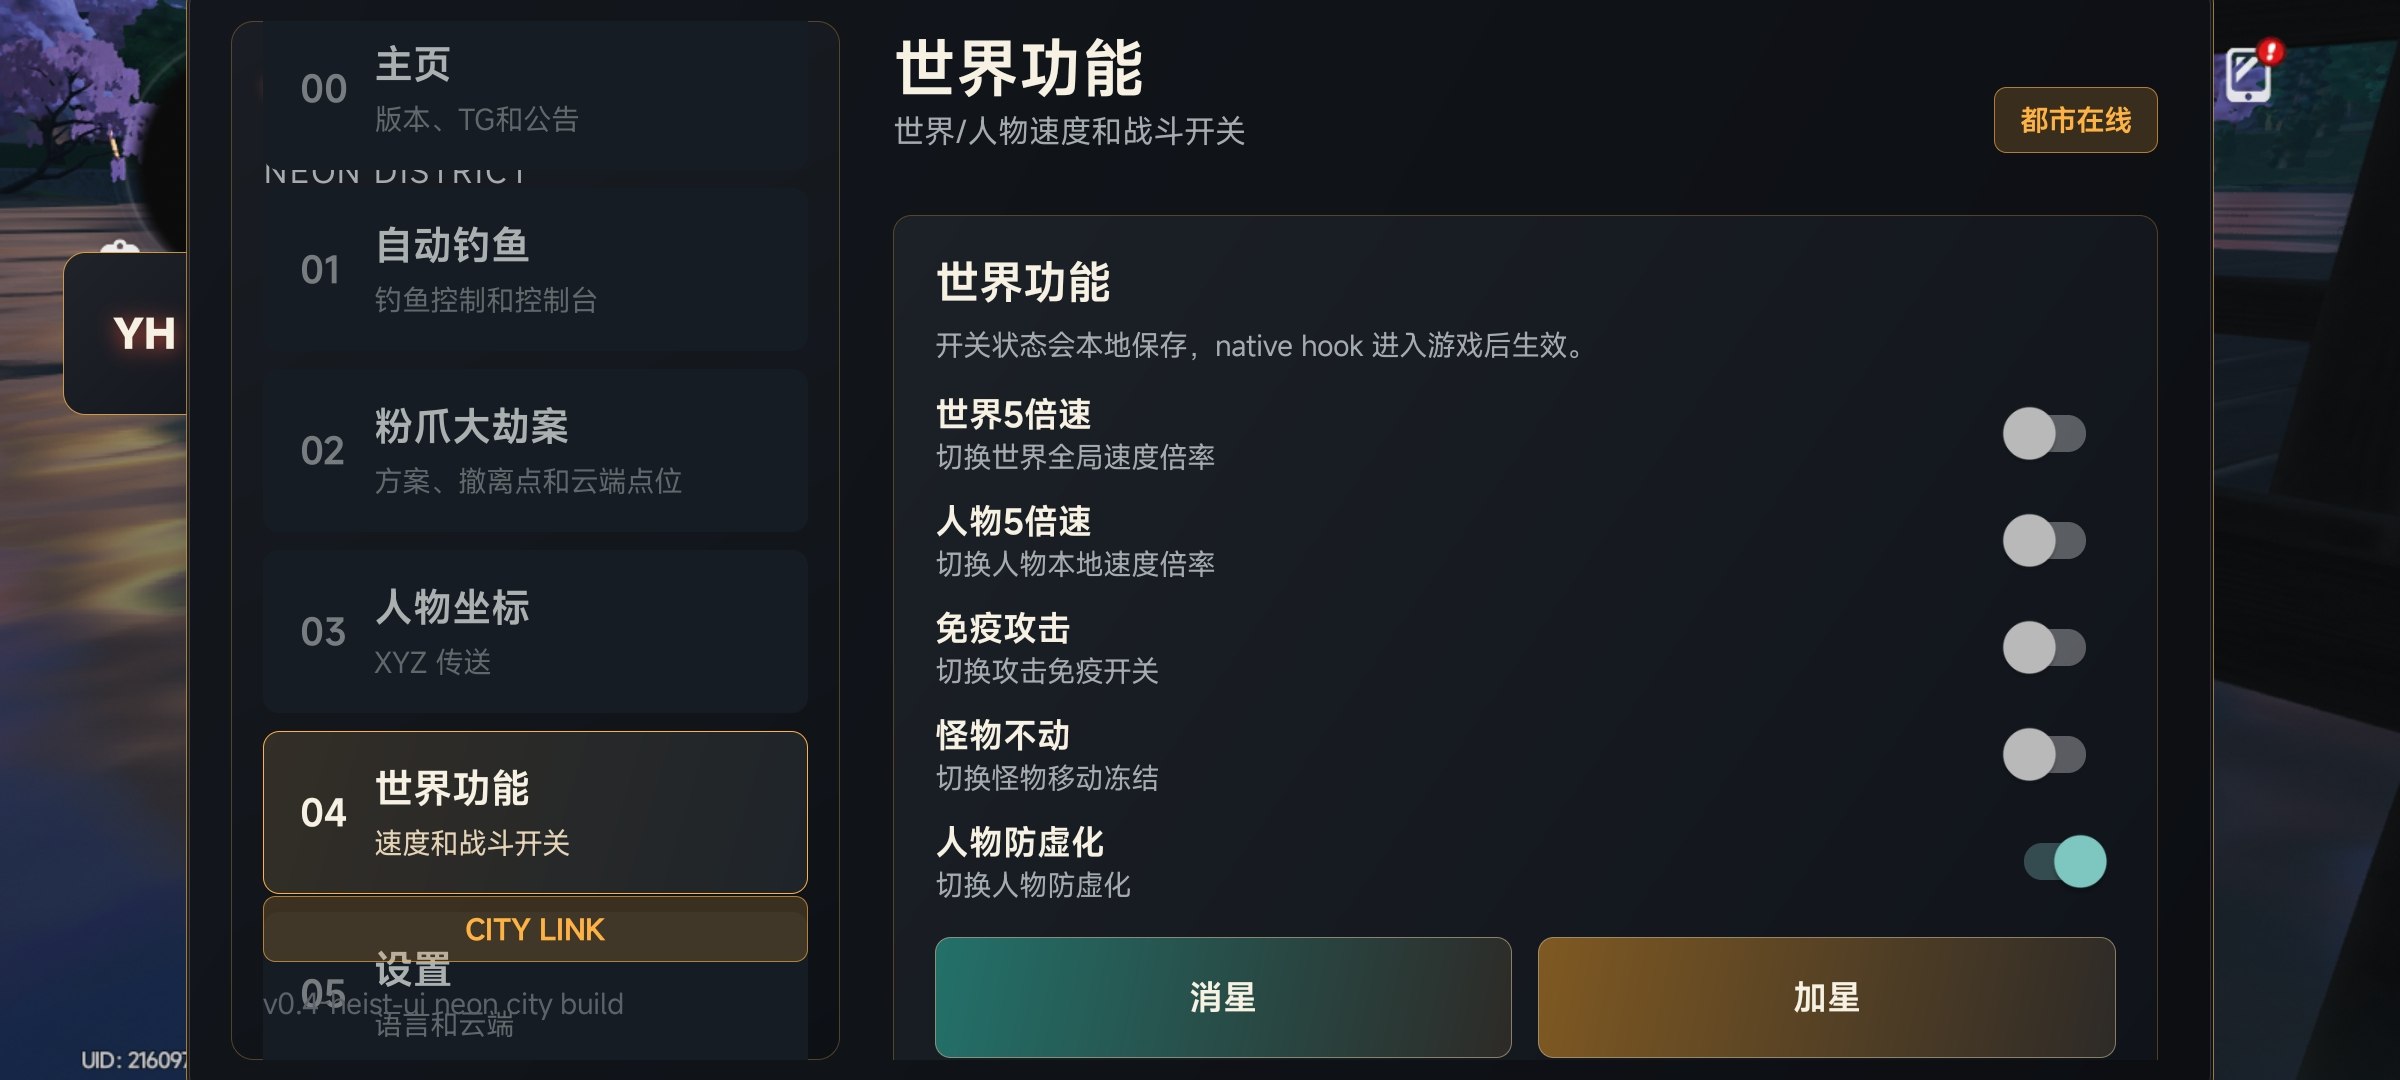Screen dimensions: 2400x1080
Task: Click the 消星 button
Action: click(x=1223, y=997)
